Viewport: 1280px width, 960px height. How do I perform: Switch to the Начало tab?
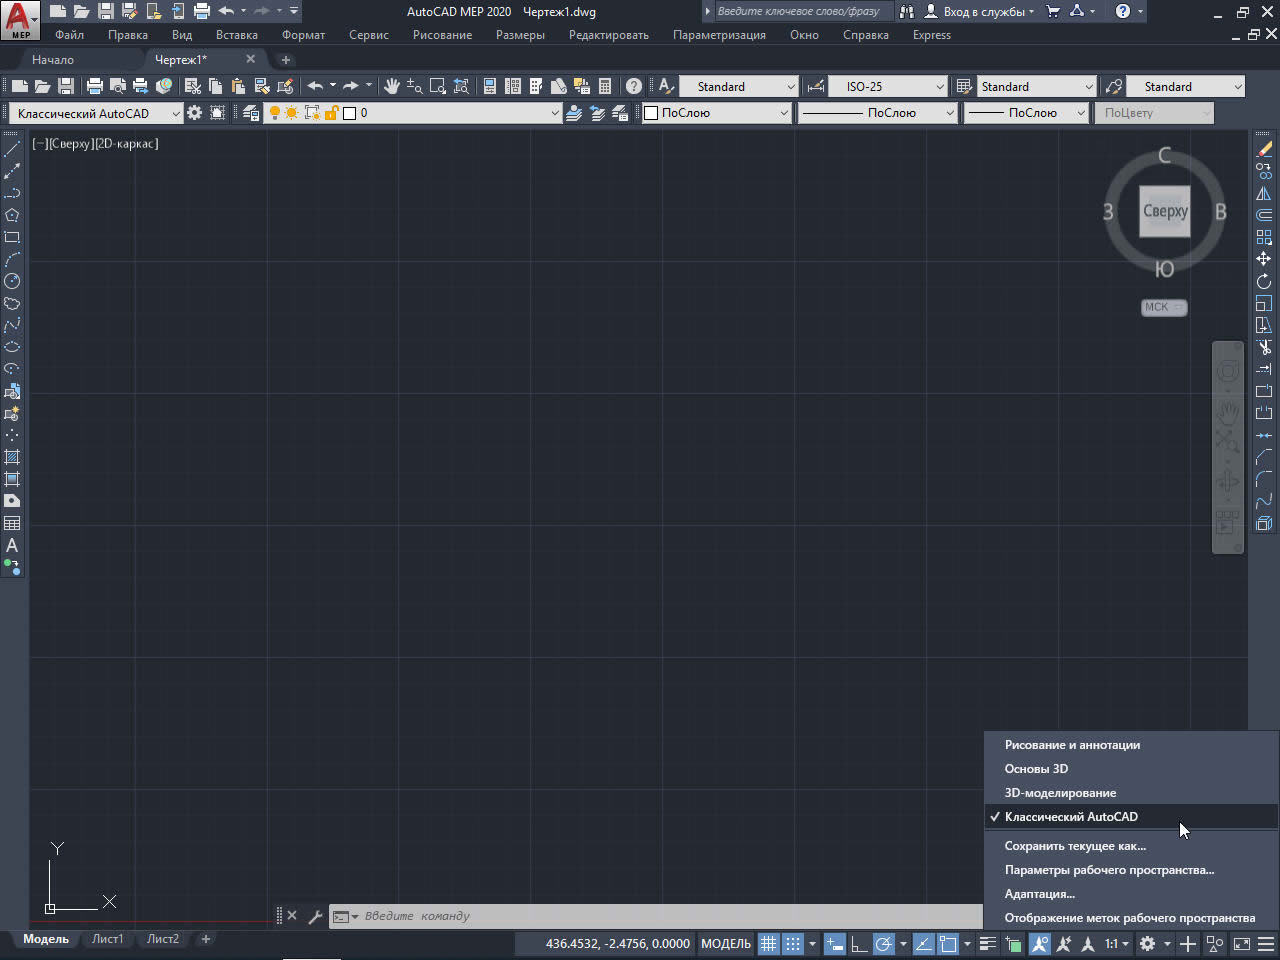coord(53,60)
